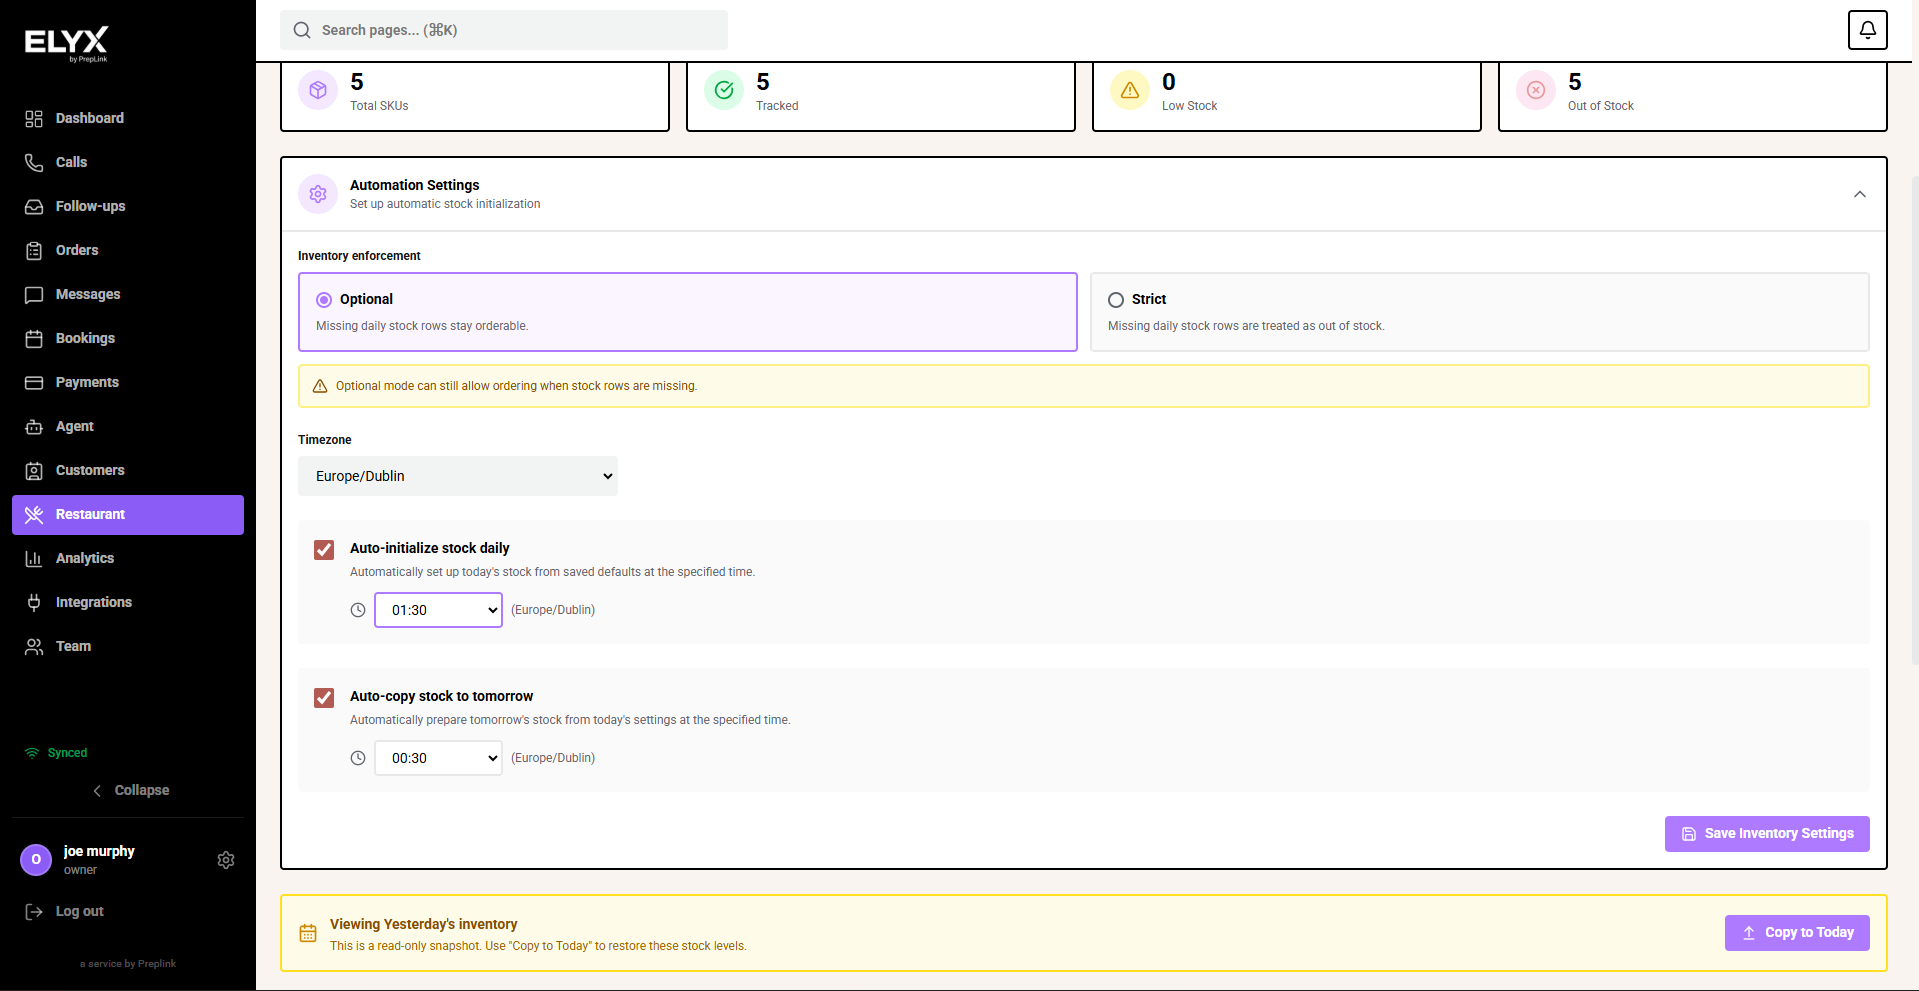Click the Payments card icon

[x=34, y=383]
